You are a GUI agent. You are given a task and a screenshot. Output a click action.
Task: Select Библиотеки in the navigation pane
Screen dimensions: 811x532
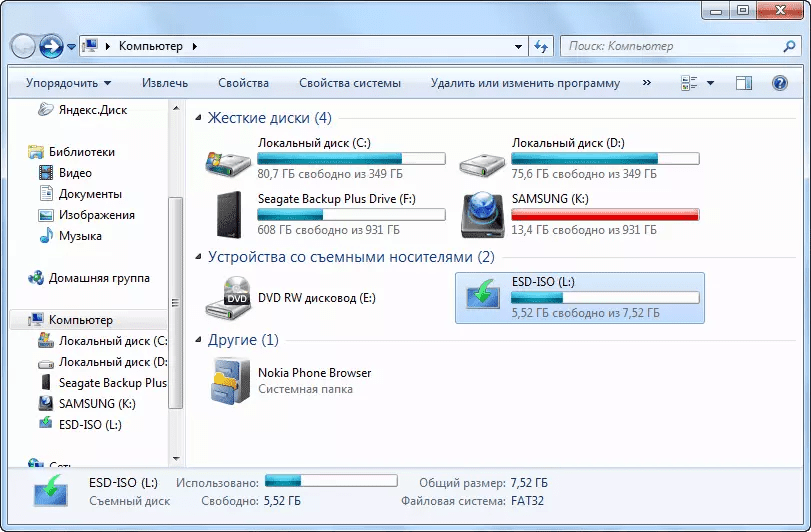click(71, 151)
